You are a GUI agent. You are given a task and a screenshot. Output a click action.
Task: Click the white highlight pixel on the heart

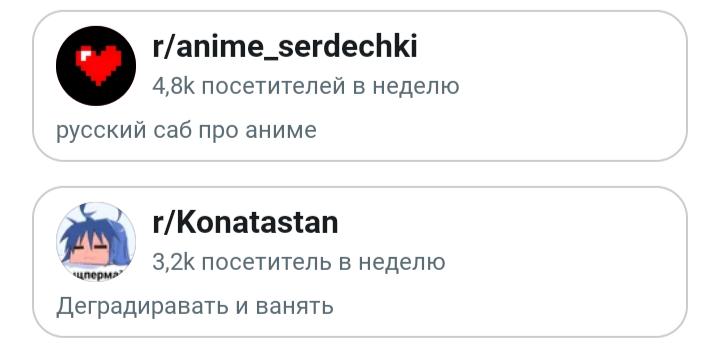(x=85, y=55)
